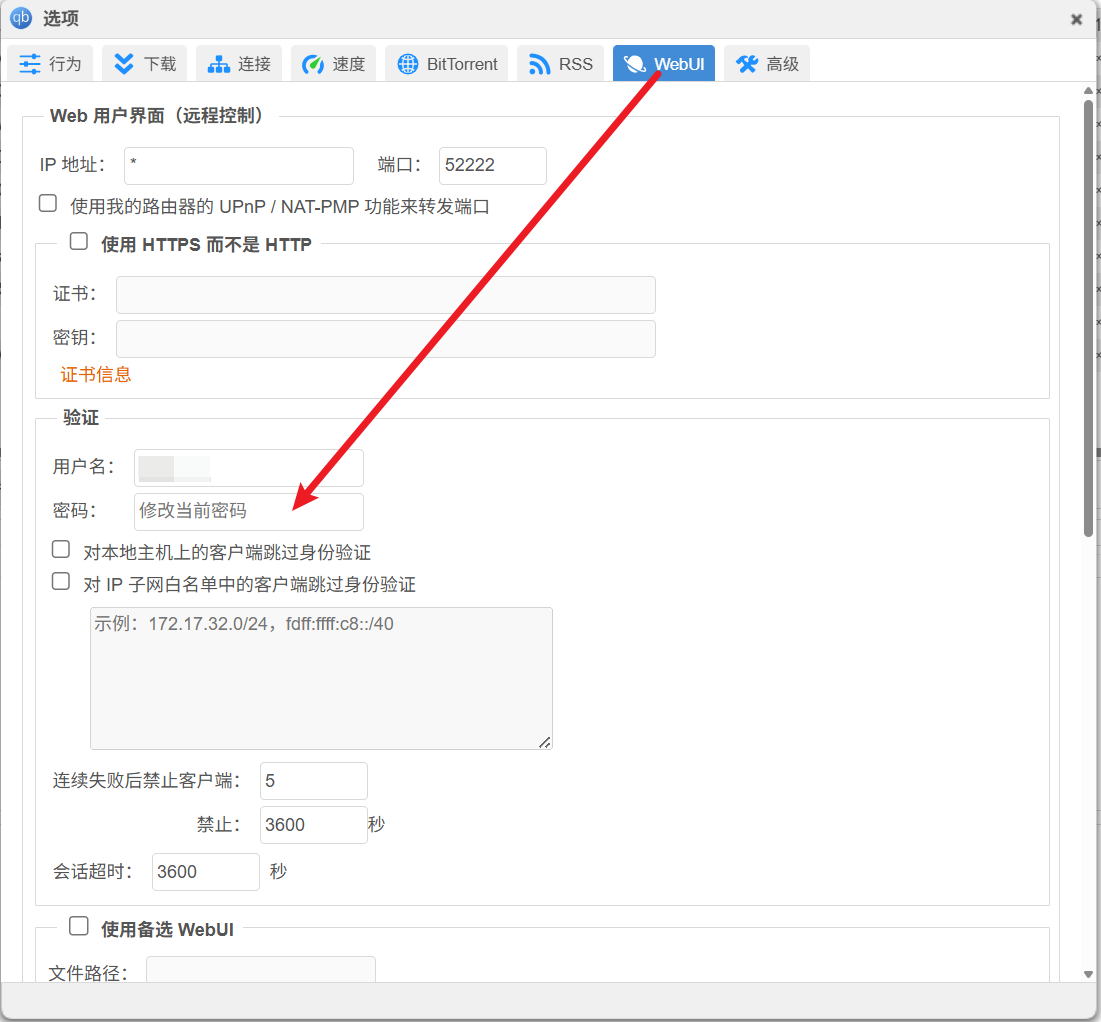1101x1022 pixels.
Task: Click the 会话超时 seconds field
Action: [x=205, y=872]
